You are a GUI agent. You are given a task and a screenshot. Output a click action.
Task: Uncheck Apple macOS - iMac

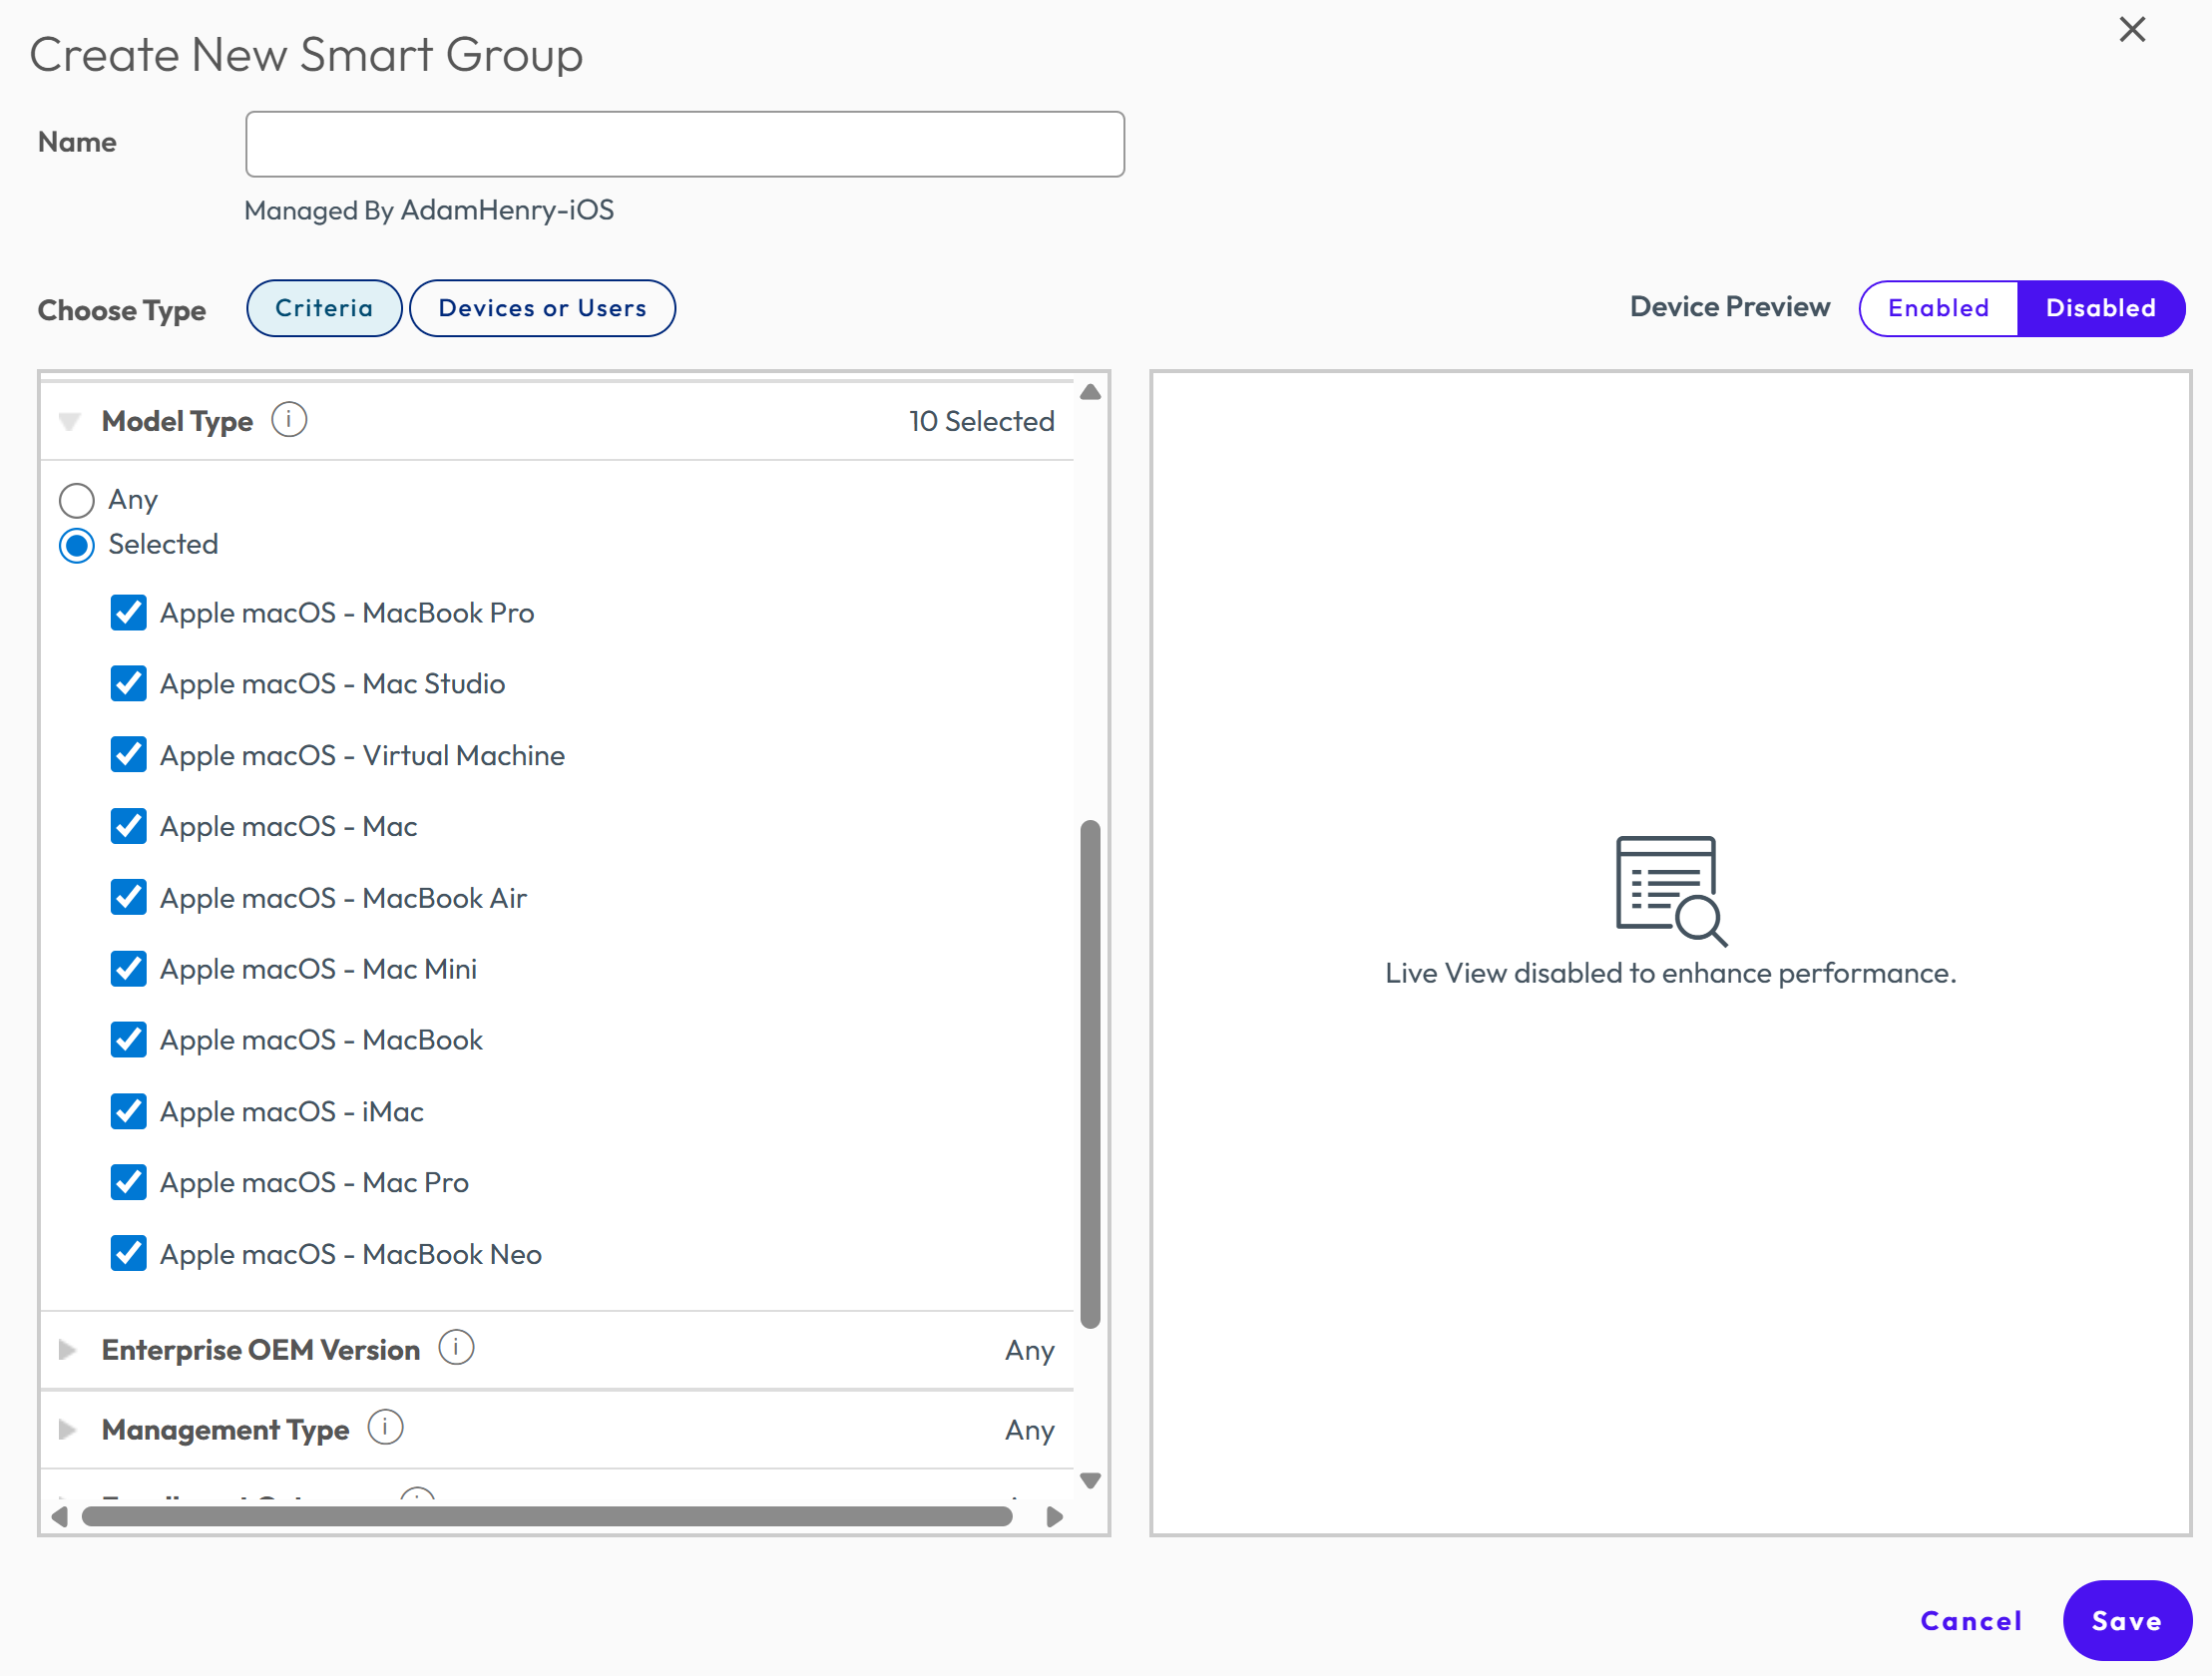pyautogui.click(x=128, y=1111)
